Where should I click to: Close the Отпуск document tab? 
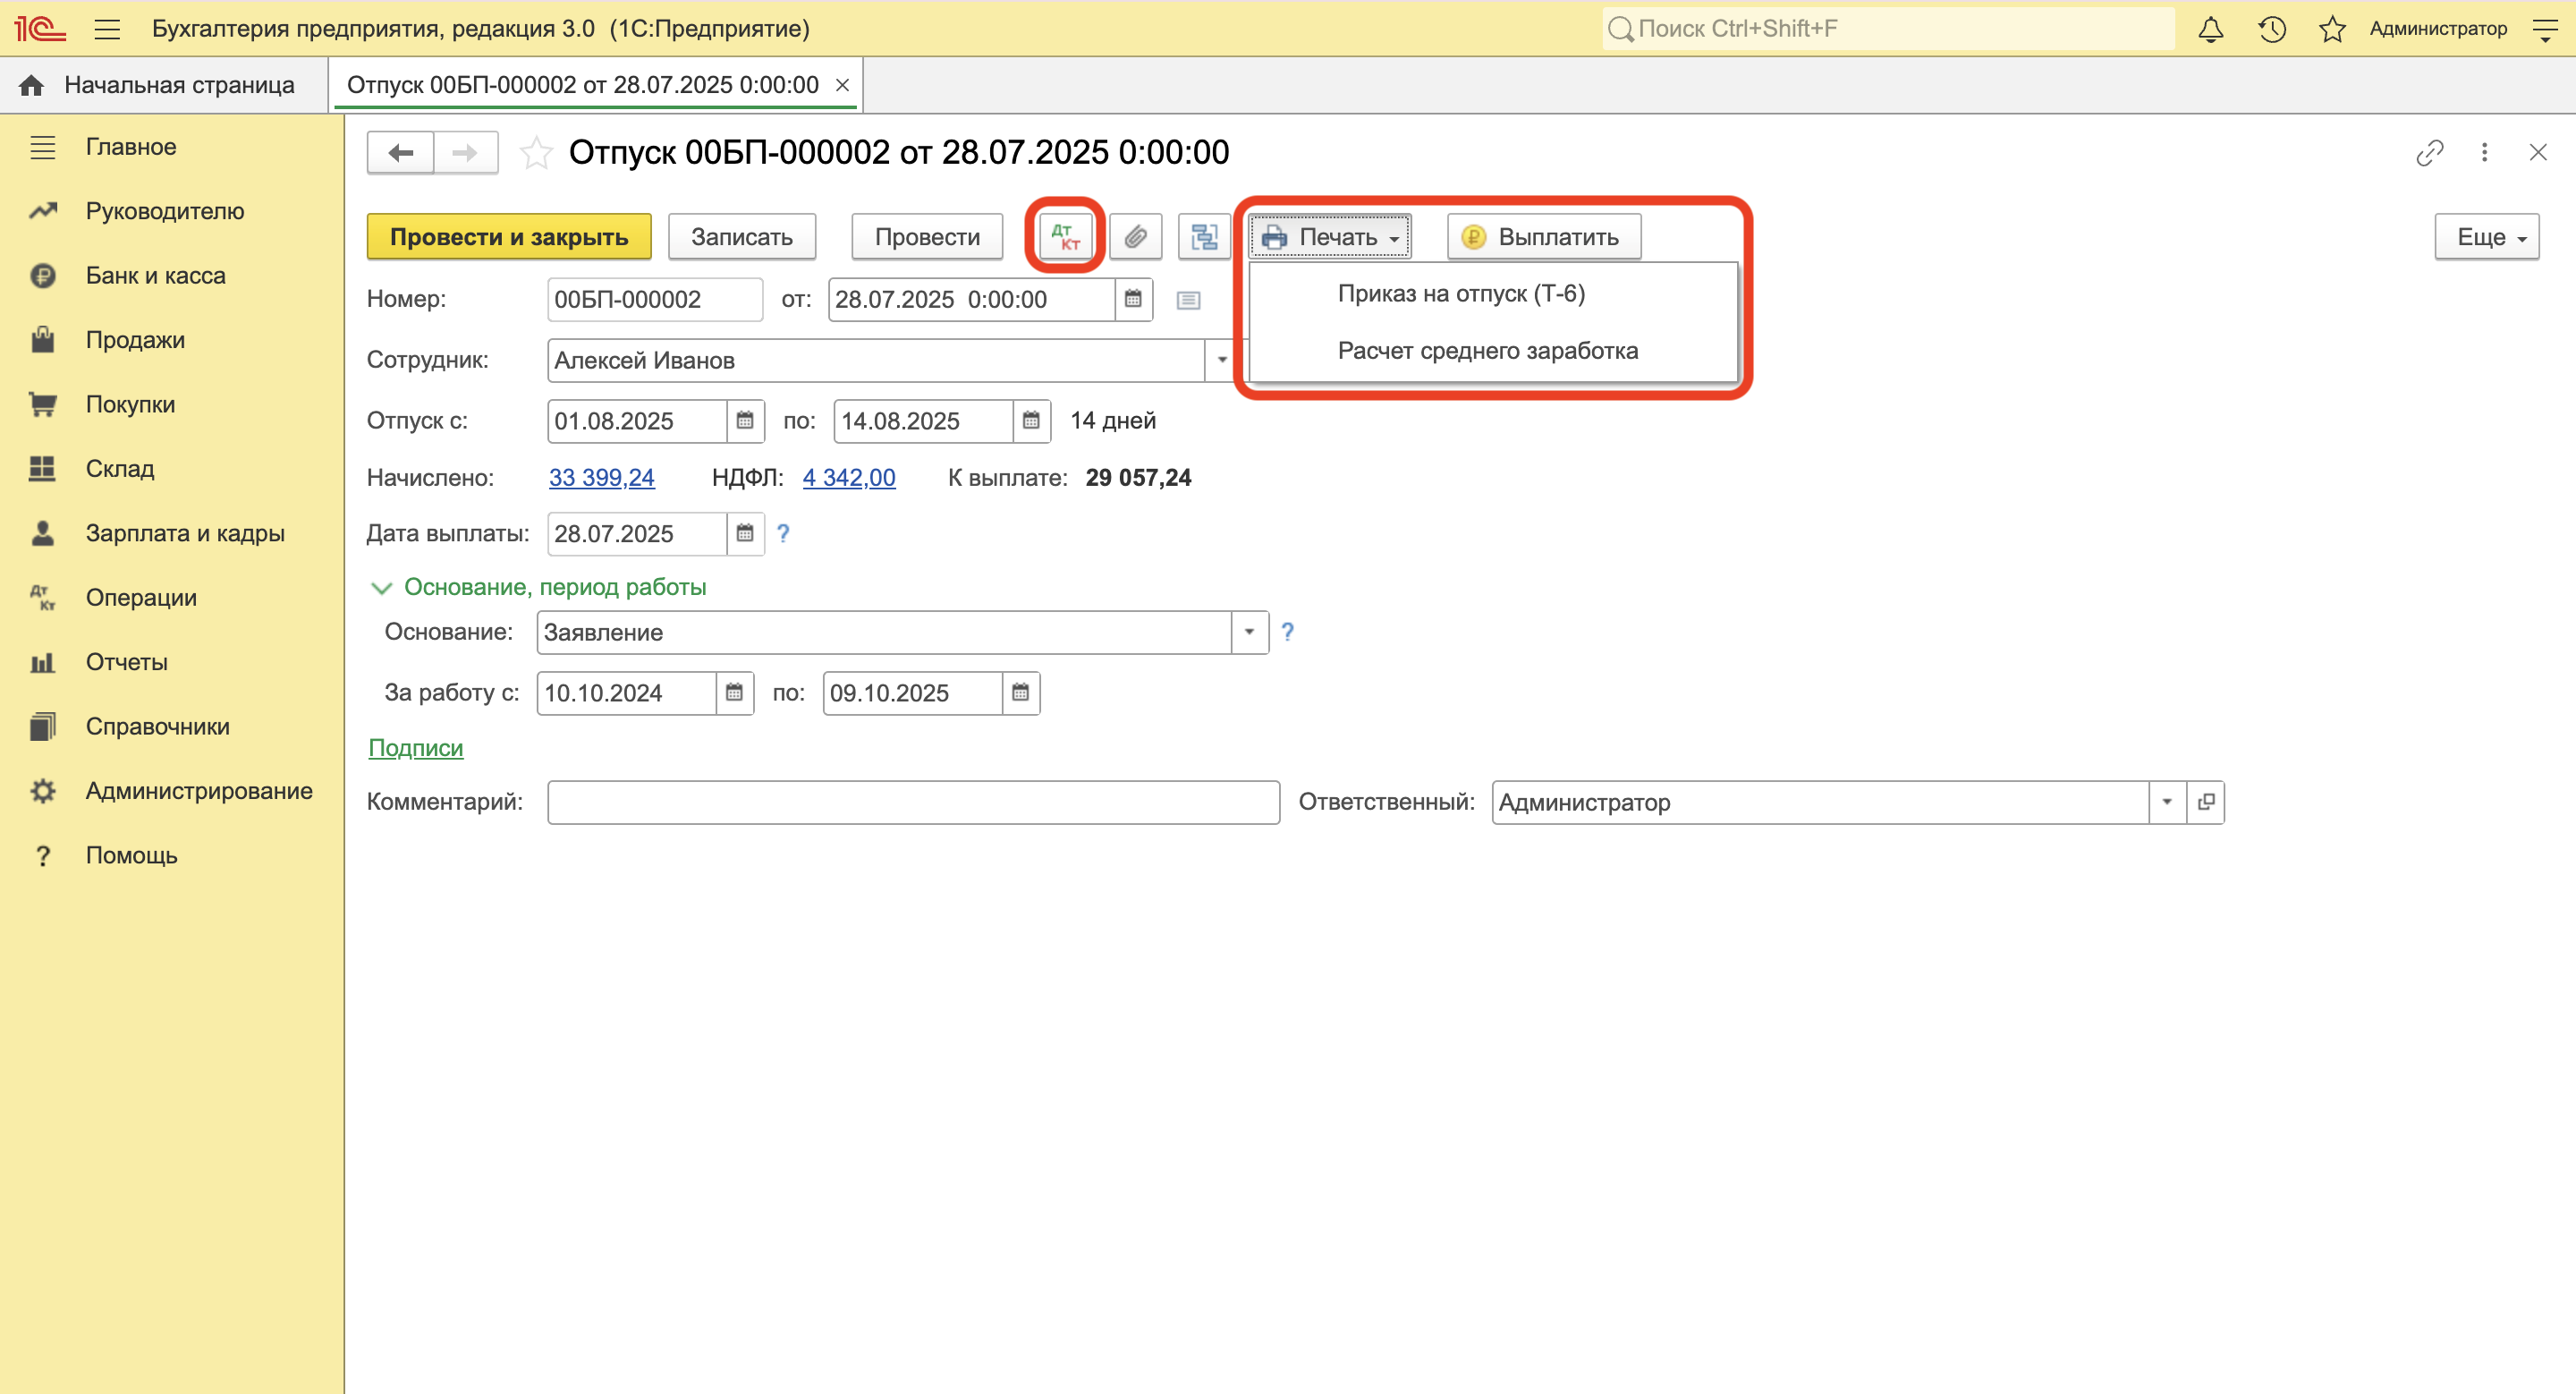842,85
